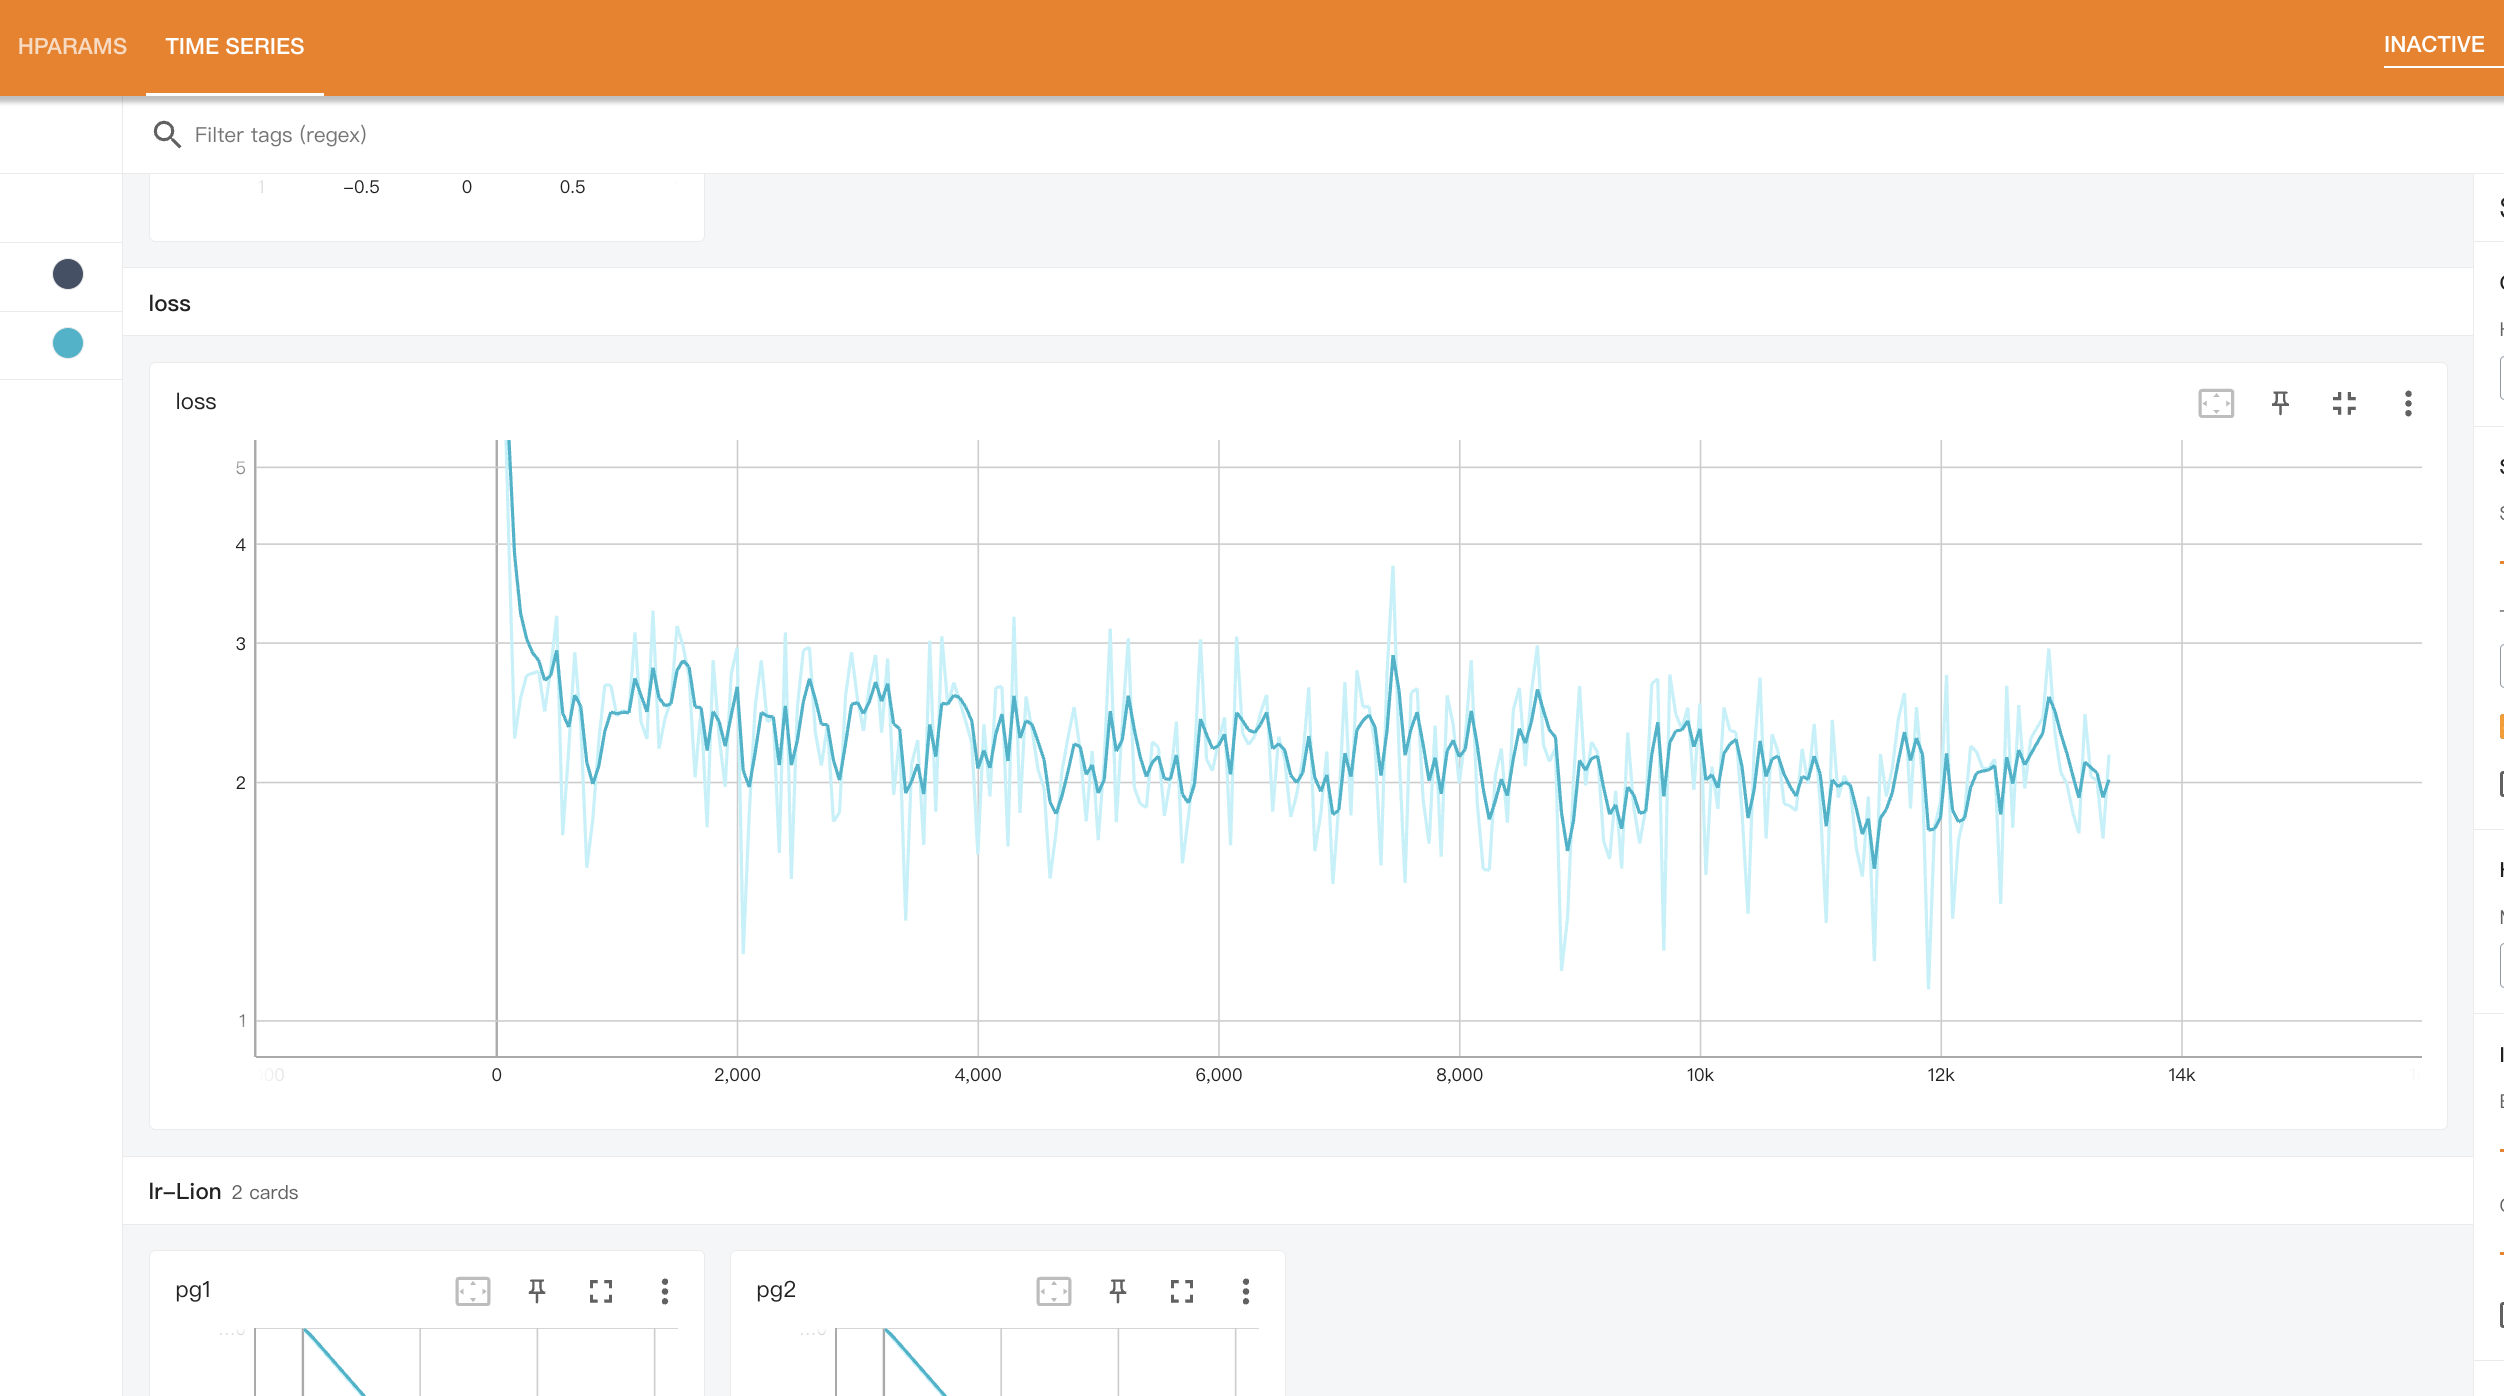Select the TIME SERIES tab

coord(234,46)
